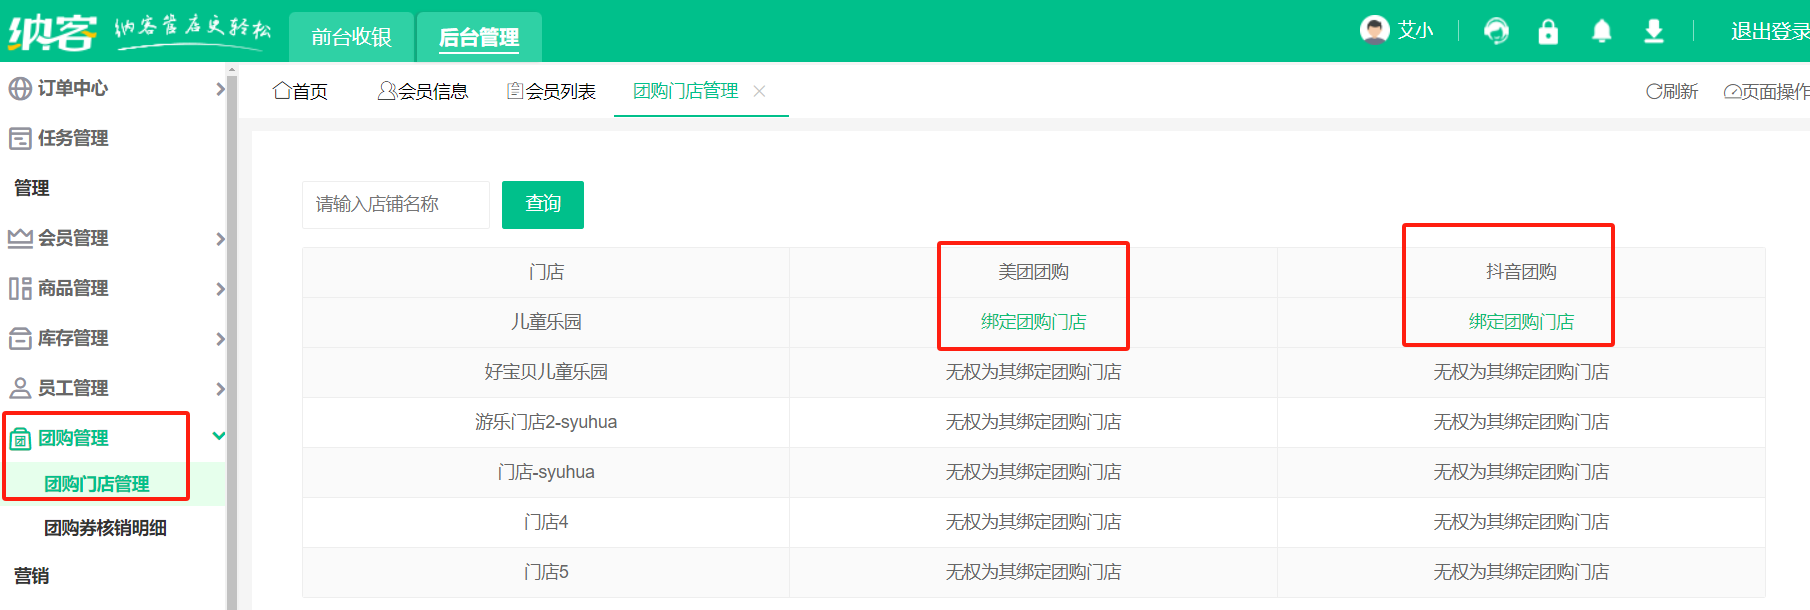Click 绑定团购门店 link under 抖音团购
The image size is (1810, 610).
coord(1521,322)
